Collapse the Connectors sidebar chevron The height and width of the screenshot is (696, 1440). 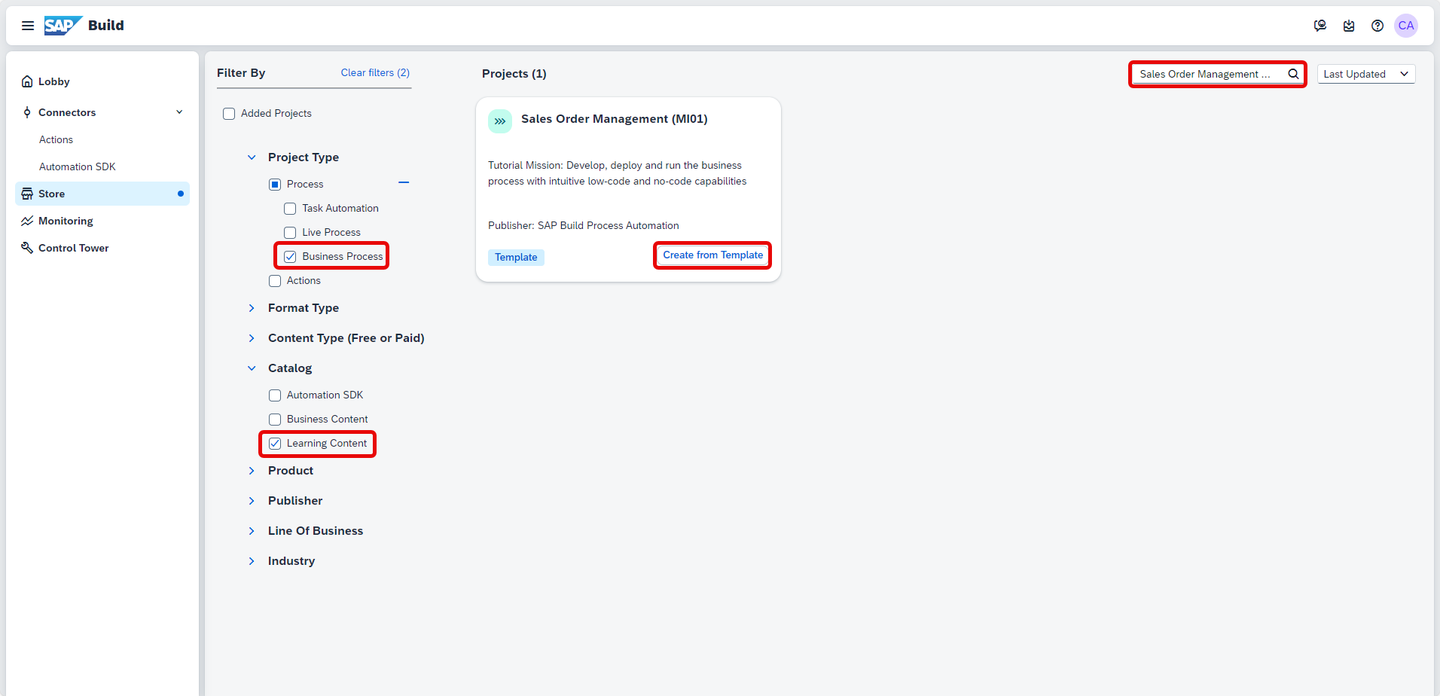[180, 112]
